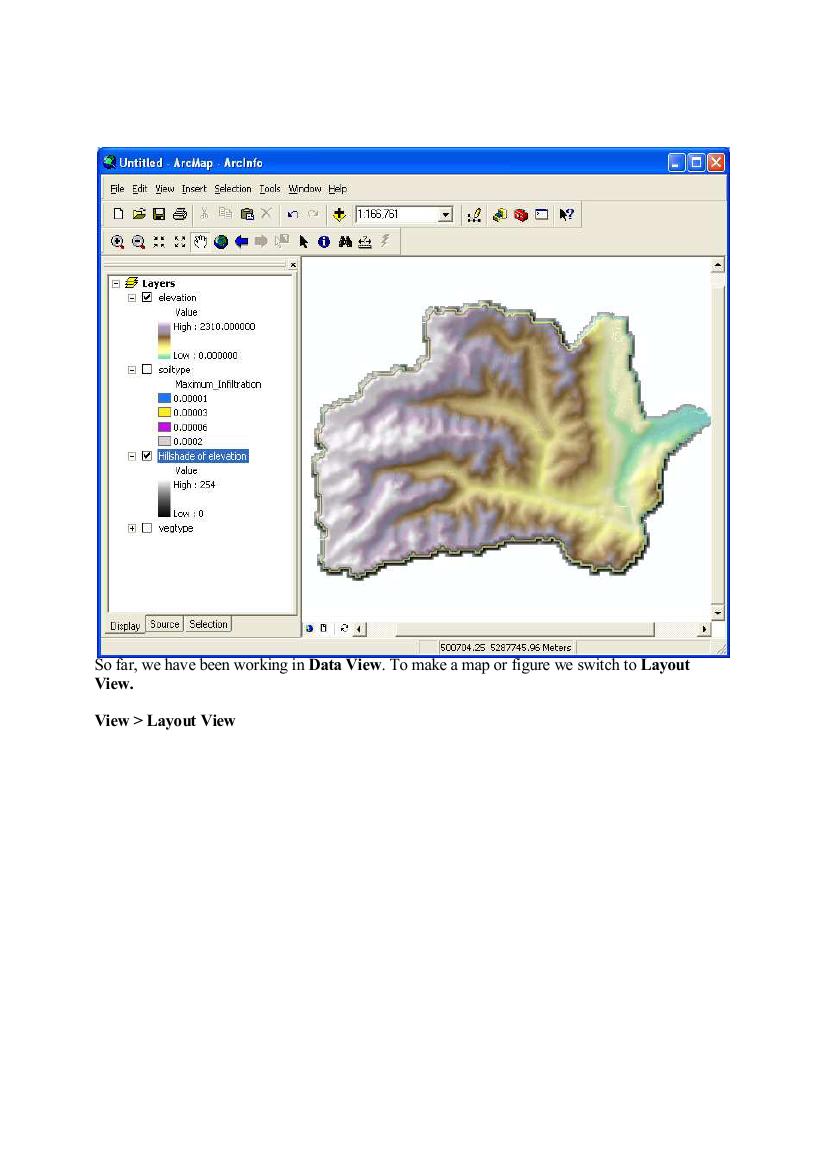
Task: Open the Find binoculars tool
Action: 344,242
